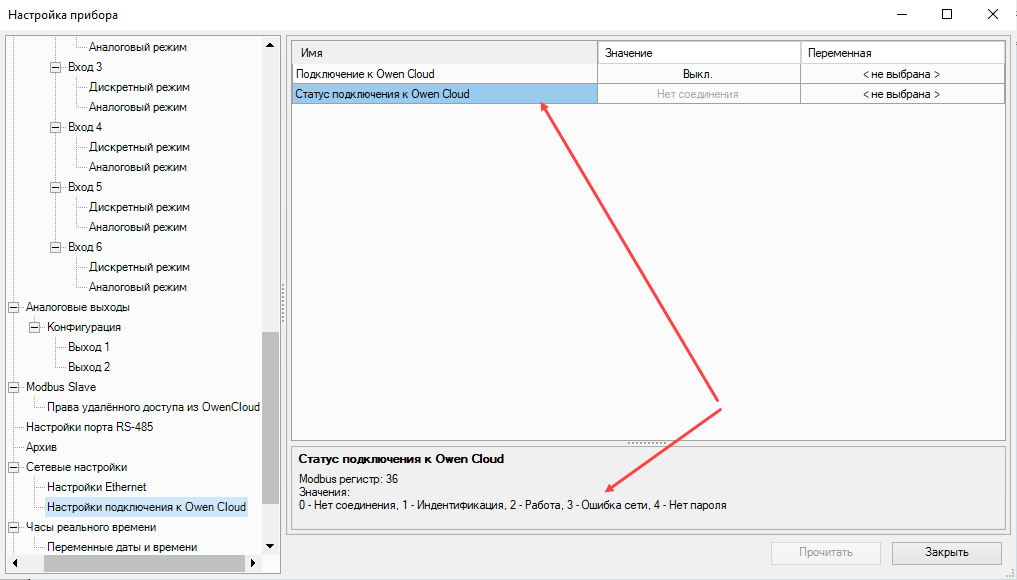Collapse the Аналоговые выходы node
1017x580 pixels.
(x=14, y=307)
